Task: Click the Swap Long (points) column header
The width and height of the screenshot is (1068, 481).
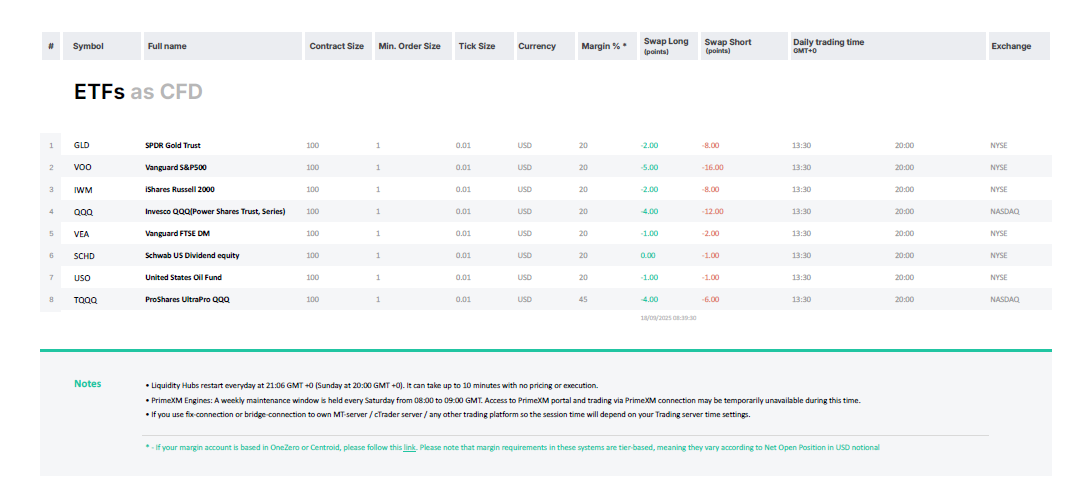Action: coord(669,46)
